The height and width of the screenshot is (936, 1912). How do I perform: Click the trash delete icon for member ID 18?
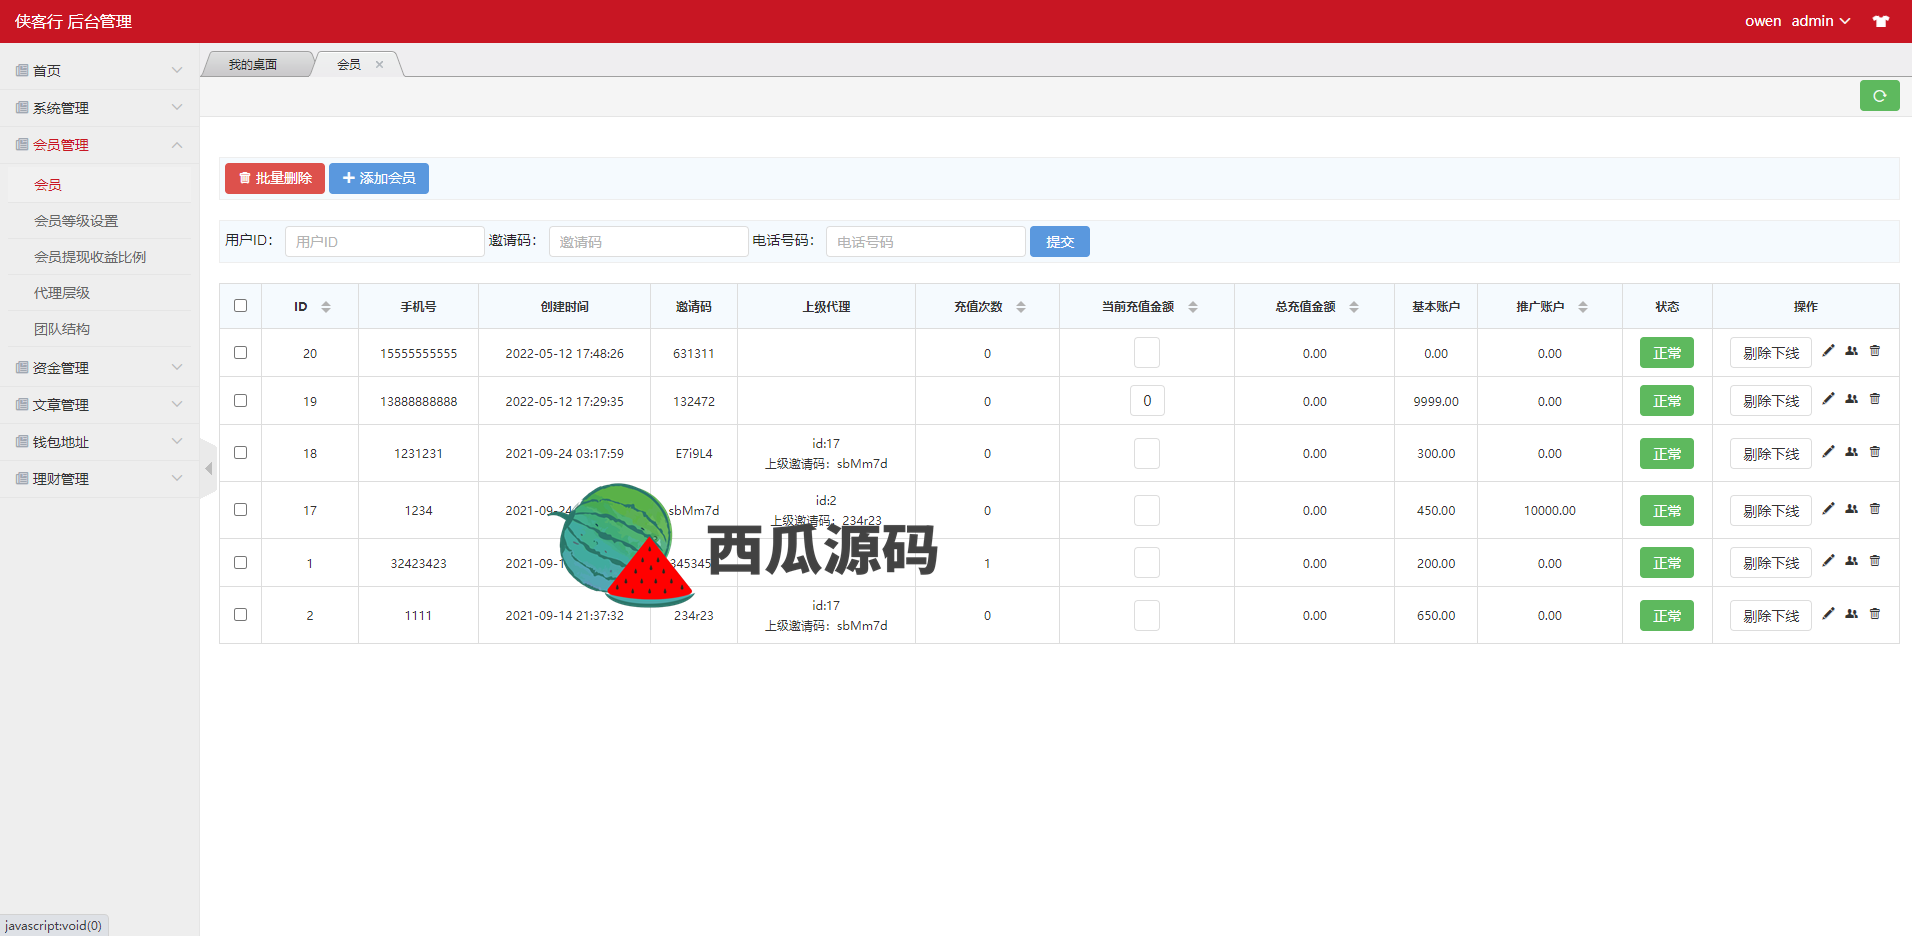1875,452
